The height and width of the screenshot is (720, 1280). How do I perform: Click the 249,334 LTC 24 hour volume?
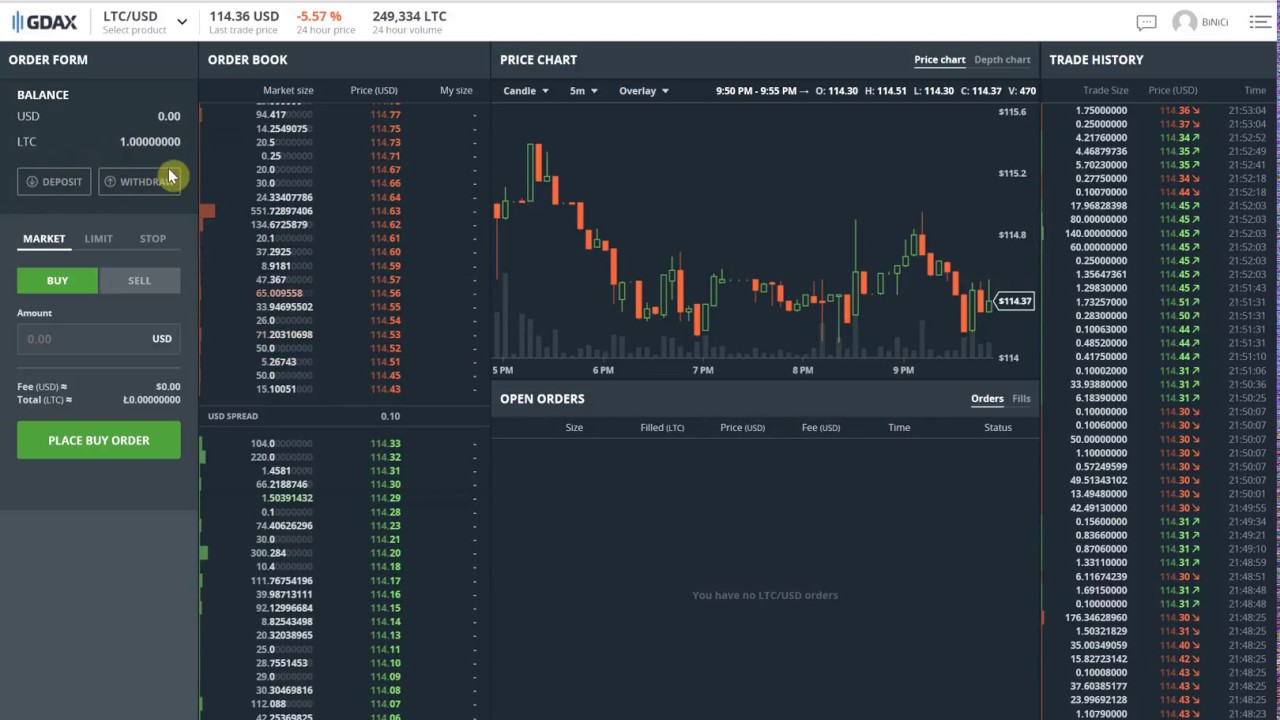(x=409, y=17)
